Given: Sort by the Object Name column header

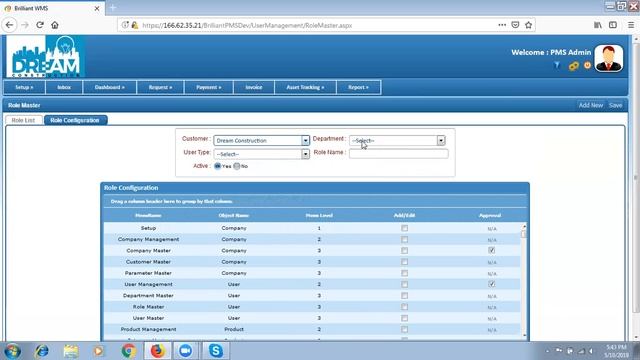Looking at the screenshot, I should click(x=233, y=215).
